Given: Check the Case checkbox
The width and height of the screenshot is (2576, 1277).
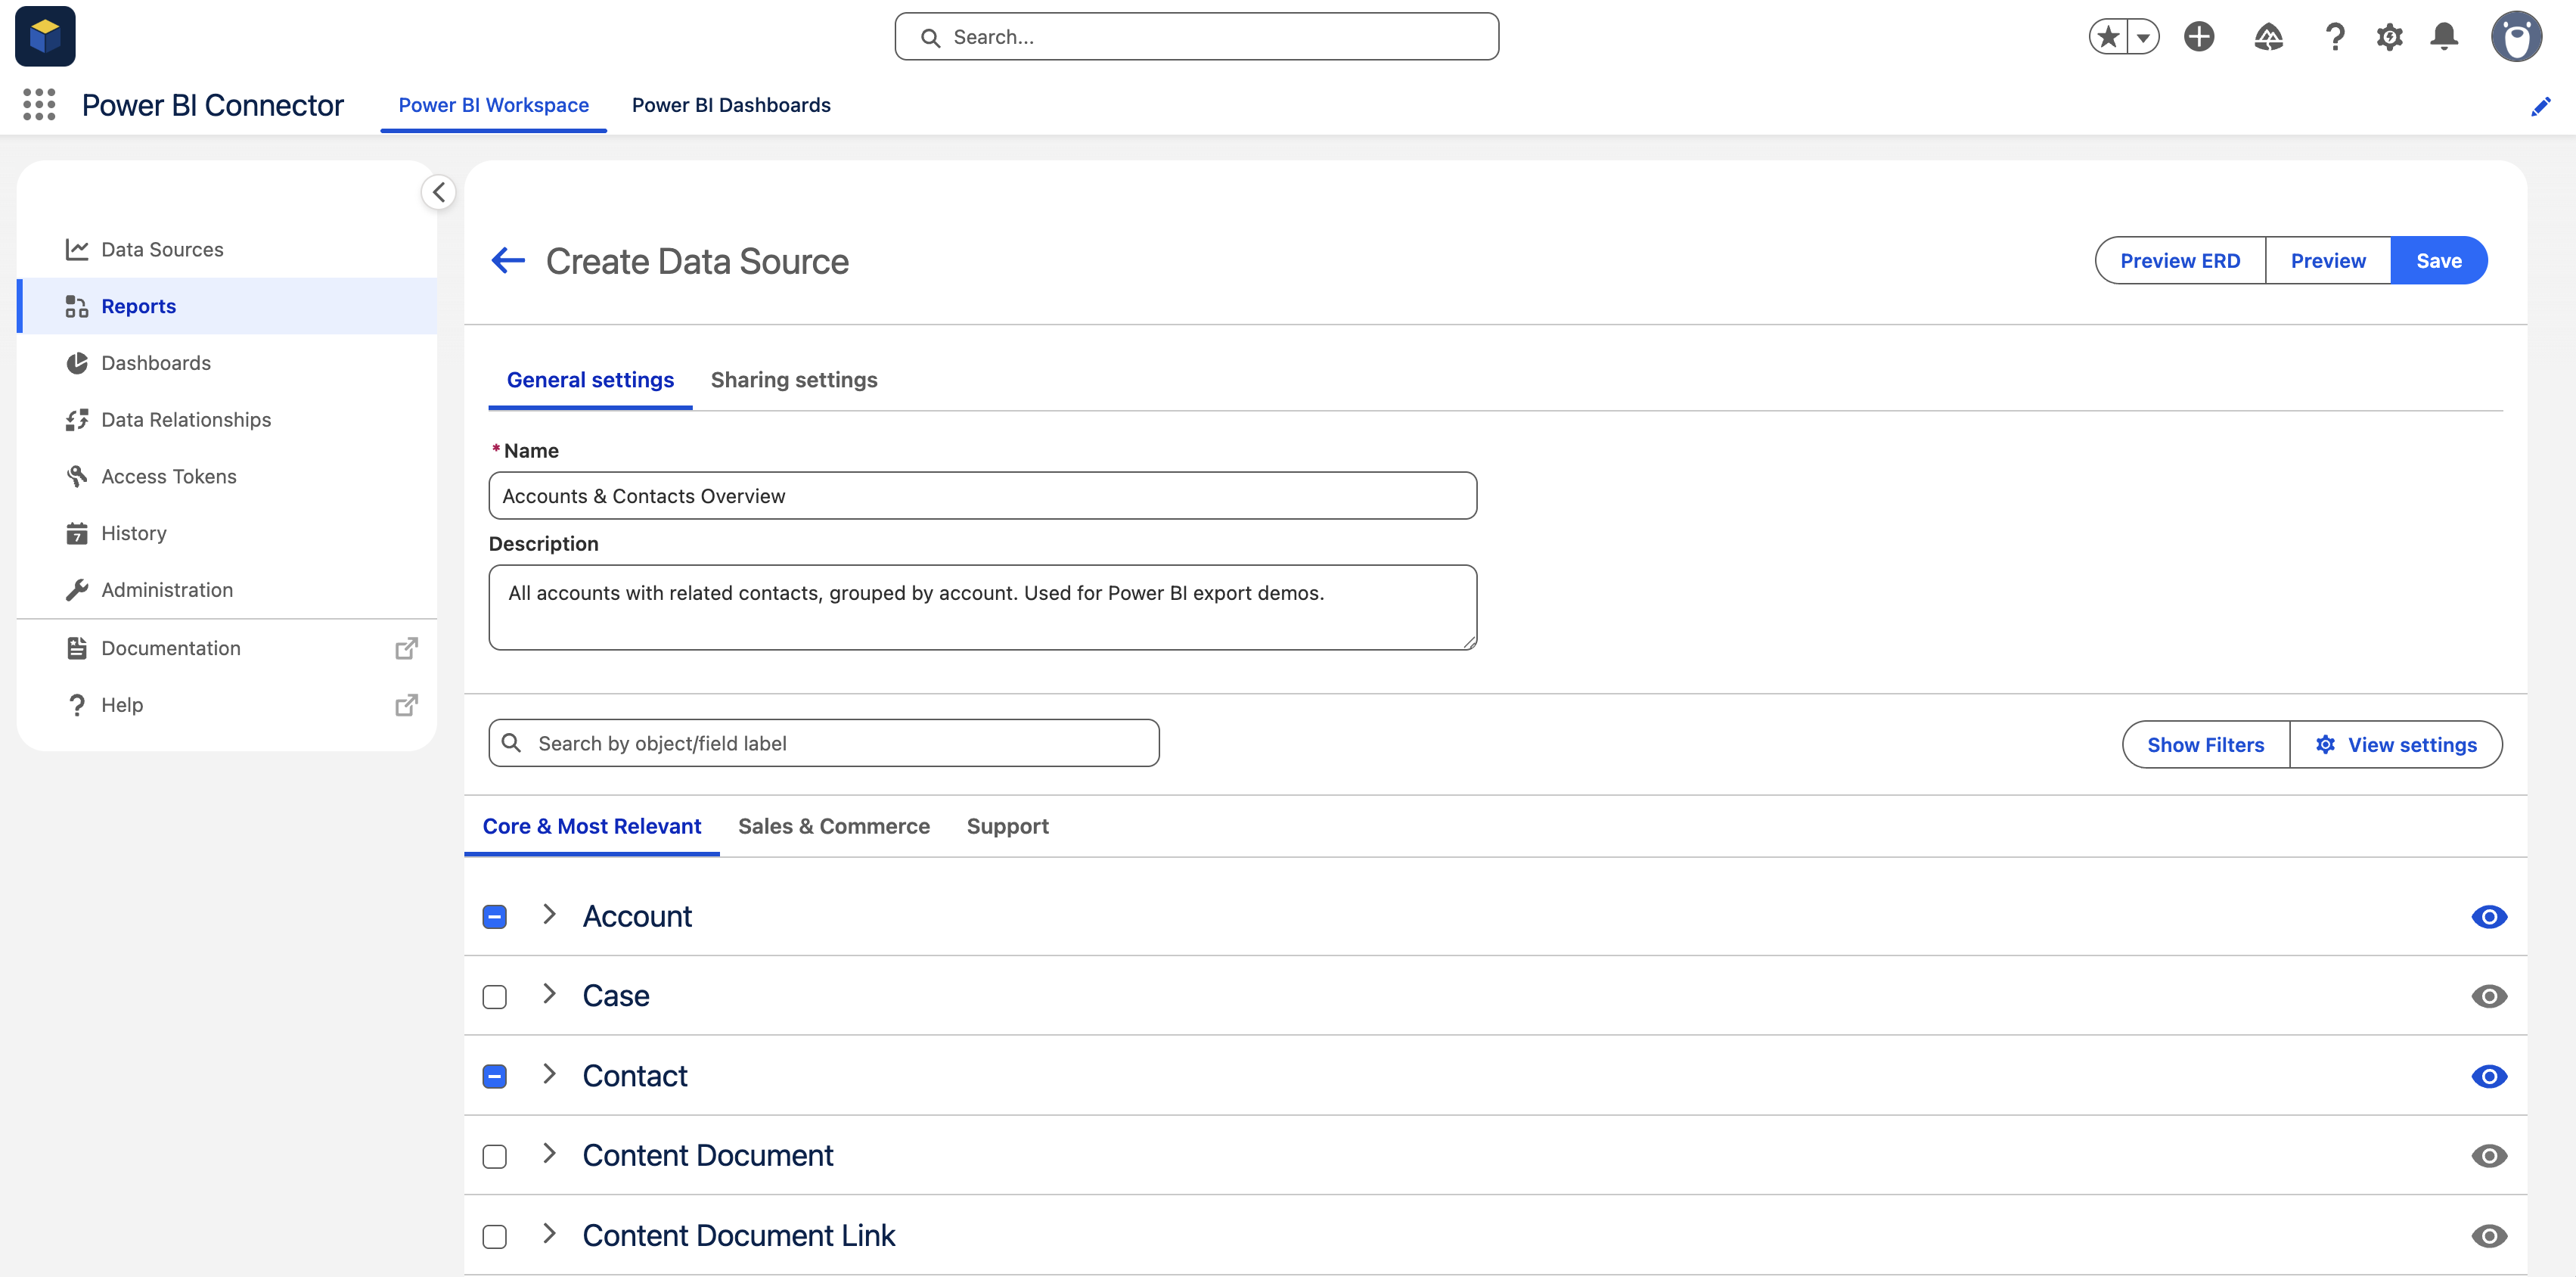Looking at the screenshot, I should [x=495, y=997].
